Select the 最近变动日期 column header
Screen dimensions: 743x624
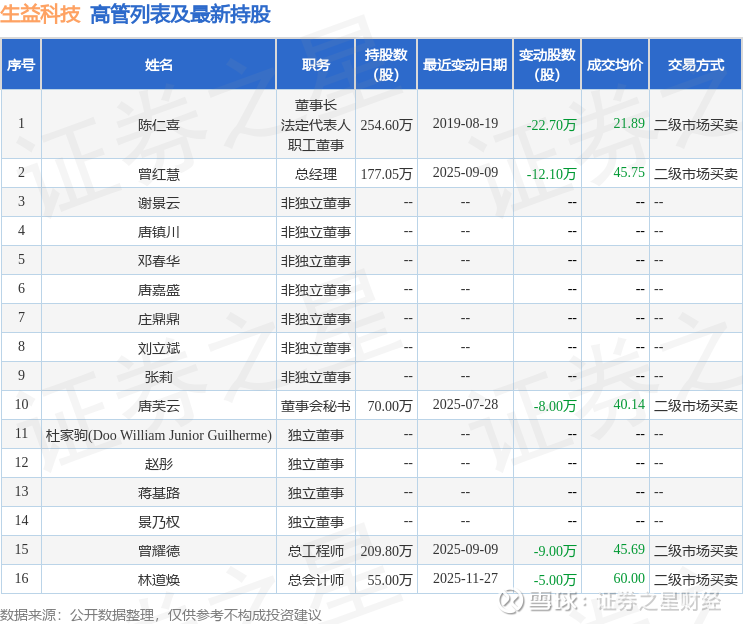click(465, 65)
